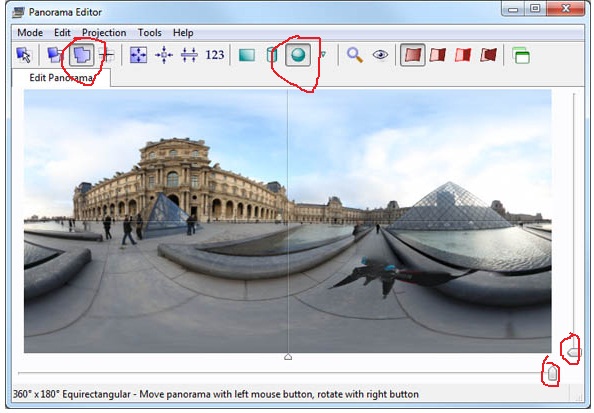
Task: Open the Help menu
Action: pos(183,33)
